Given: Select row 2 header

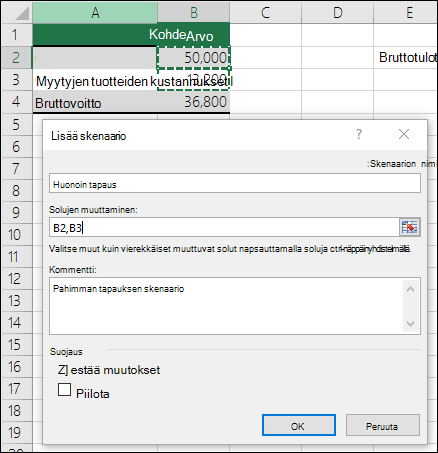Looking at the screenshot, I should point(16,57).
